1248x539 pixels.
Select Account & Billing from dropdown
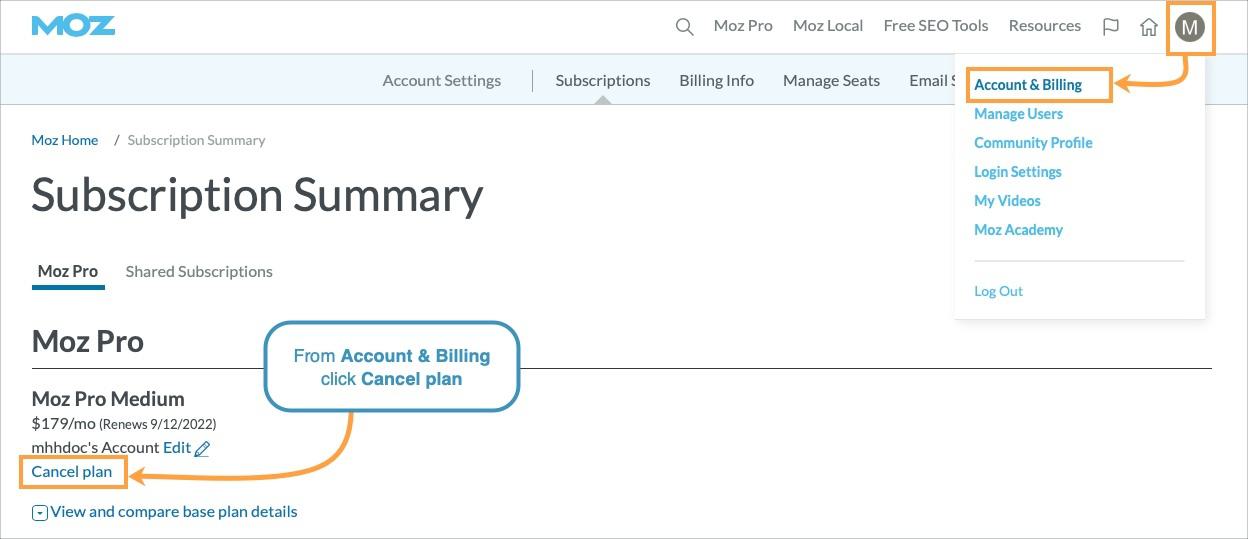1028,85
